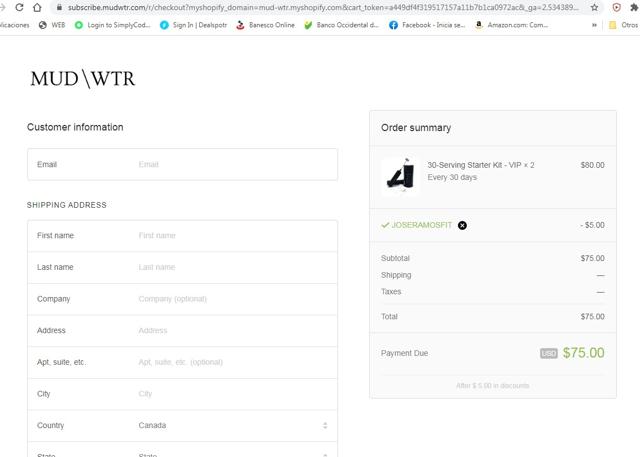Open the Amazon.com bookmark
640x457 pixels.
tap(511, 25)
